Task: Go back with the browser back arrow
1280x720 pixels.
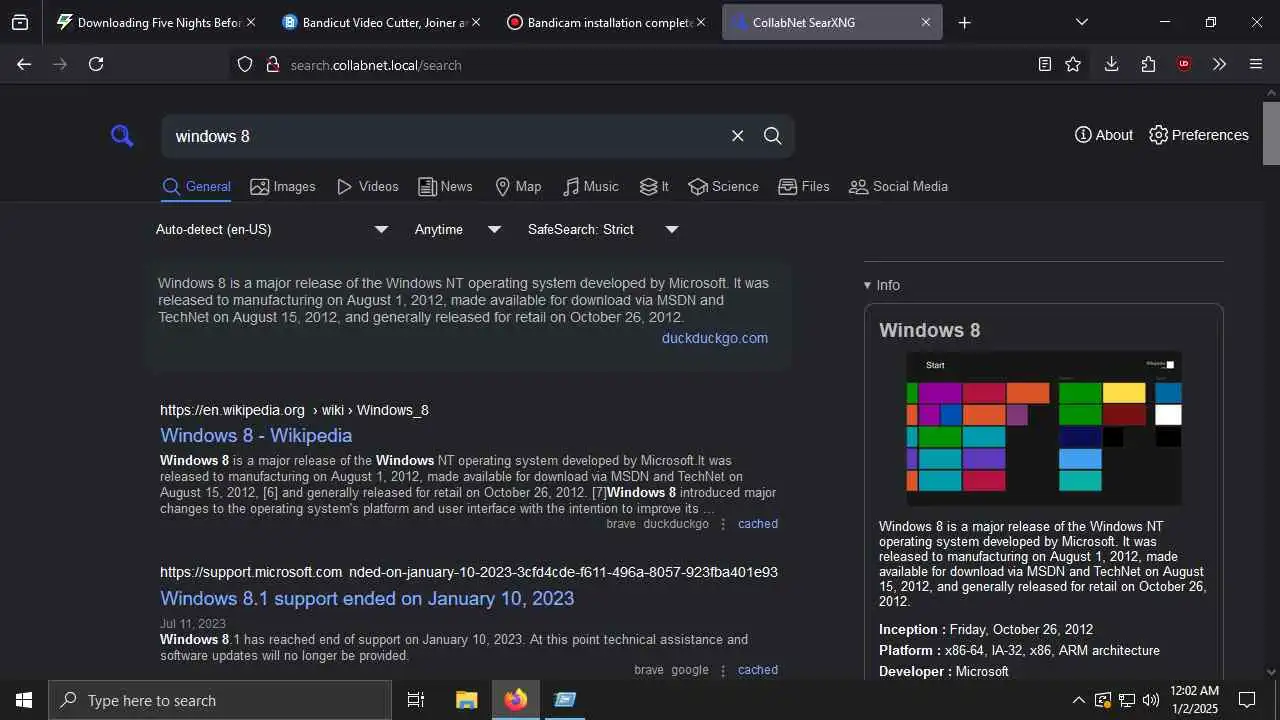Action: tap(24, 64)
